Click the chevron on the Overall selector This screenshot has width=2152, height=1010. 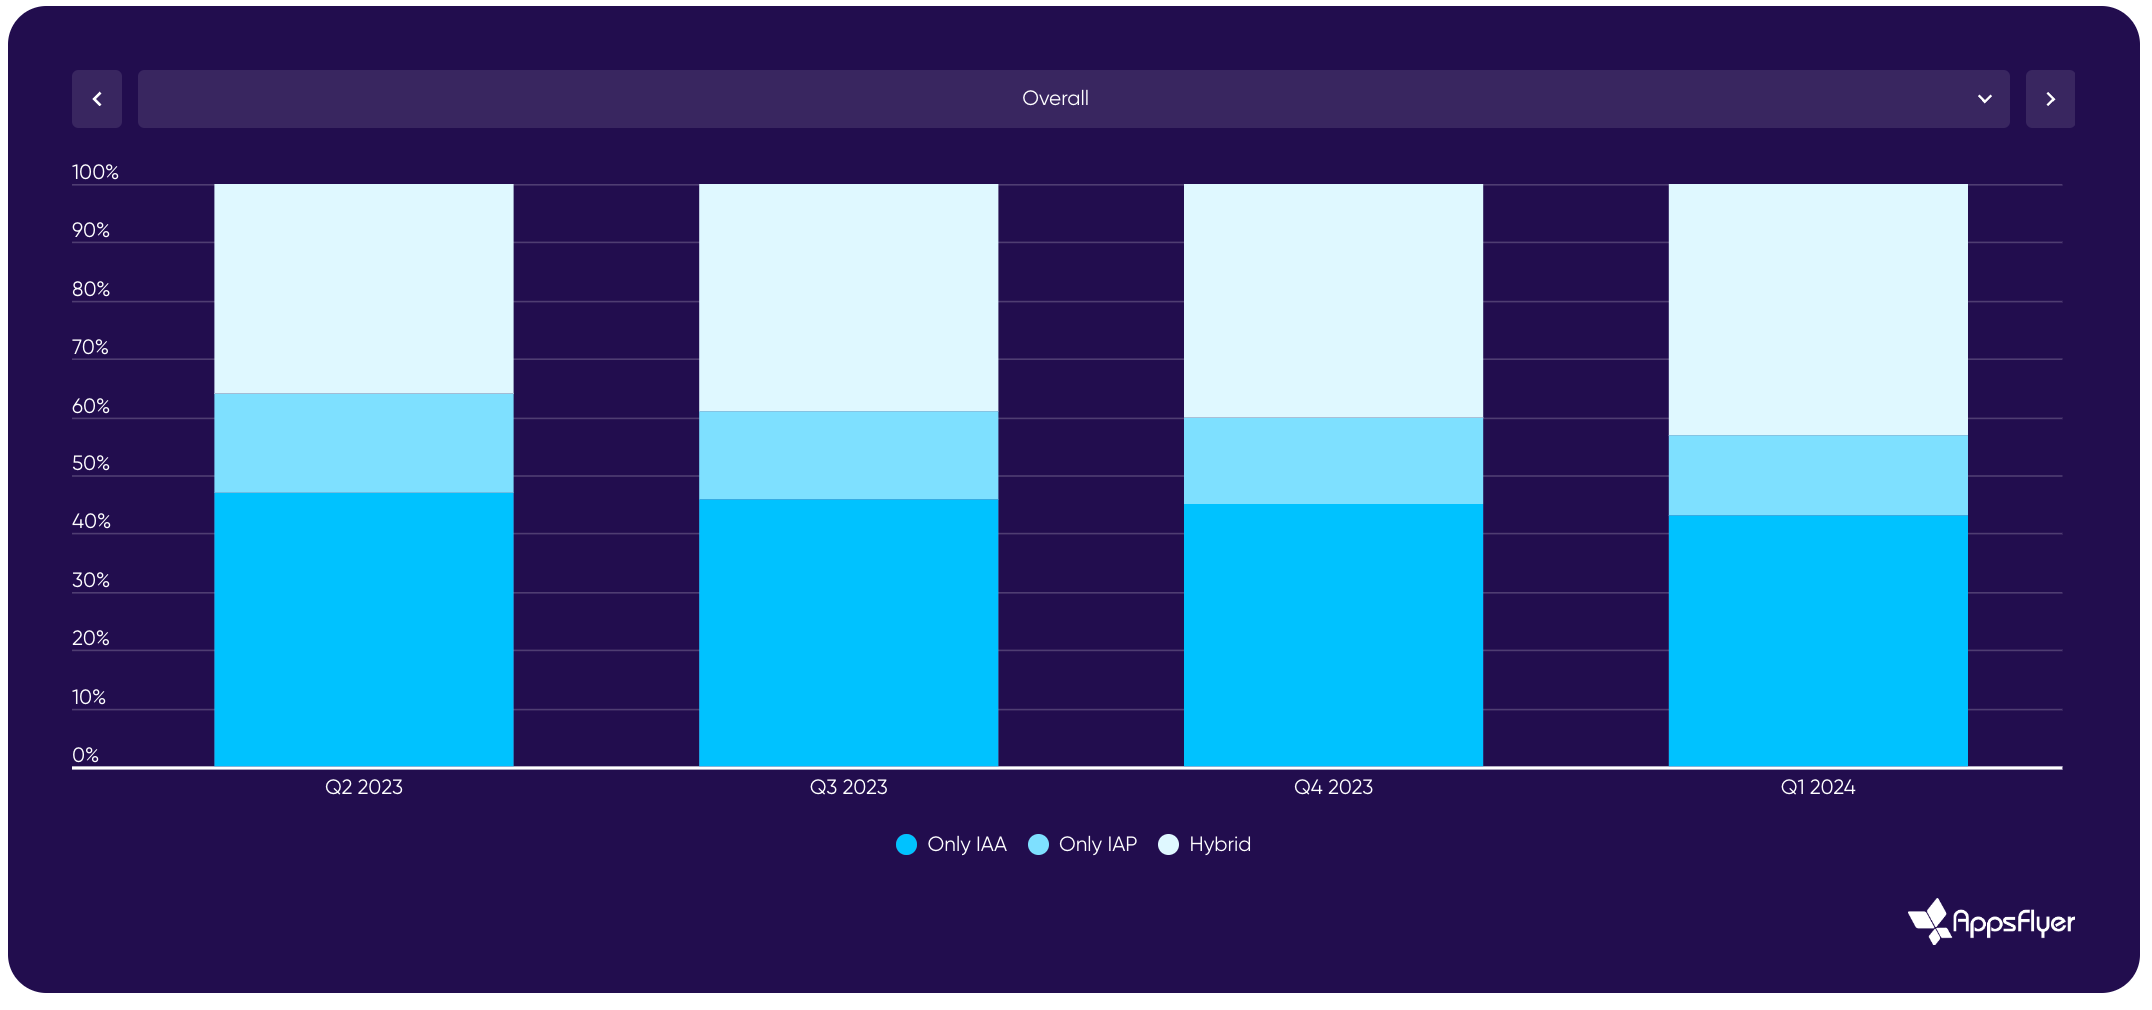[x=1985, y=98]
